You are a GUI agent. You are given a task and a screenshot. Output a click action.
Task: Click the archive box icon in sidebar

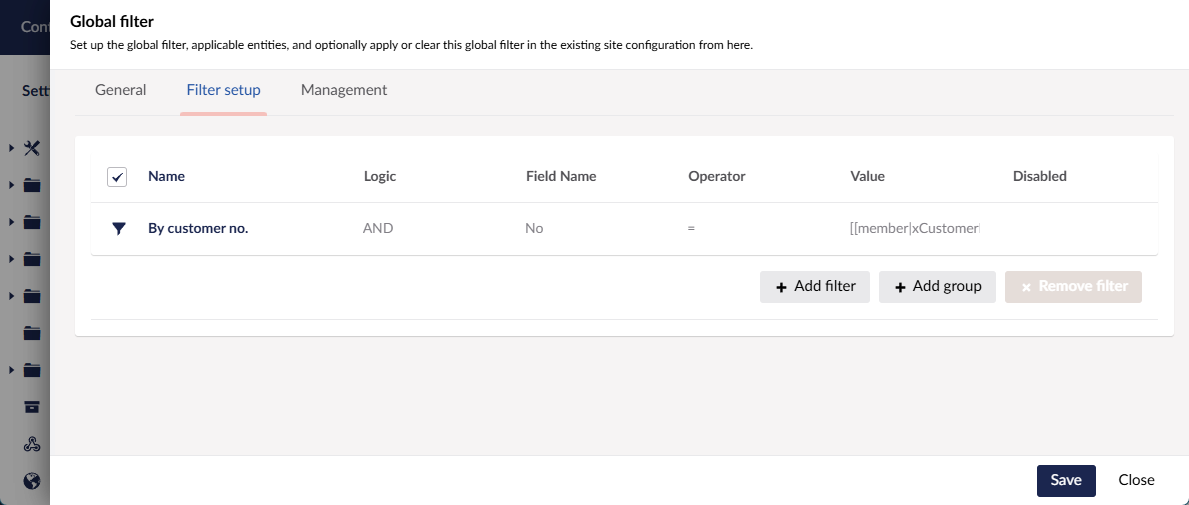click(x=32, y=407)
